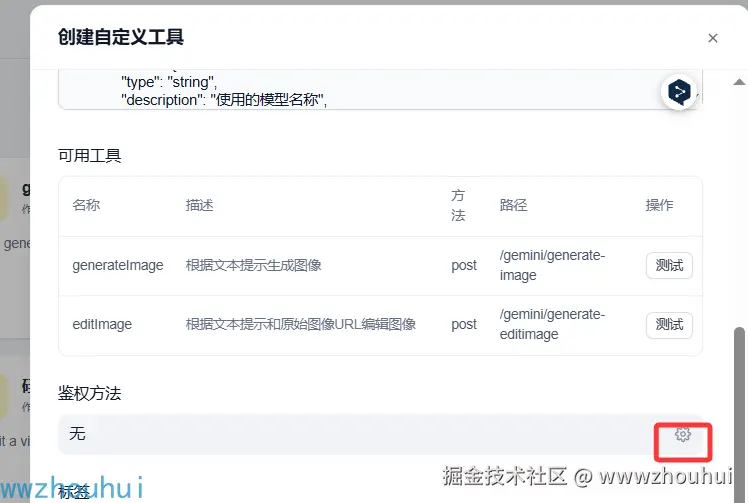Click the schema text editor area
This screenshot has width=748, height=503.
(380, 90)
